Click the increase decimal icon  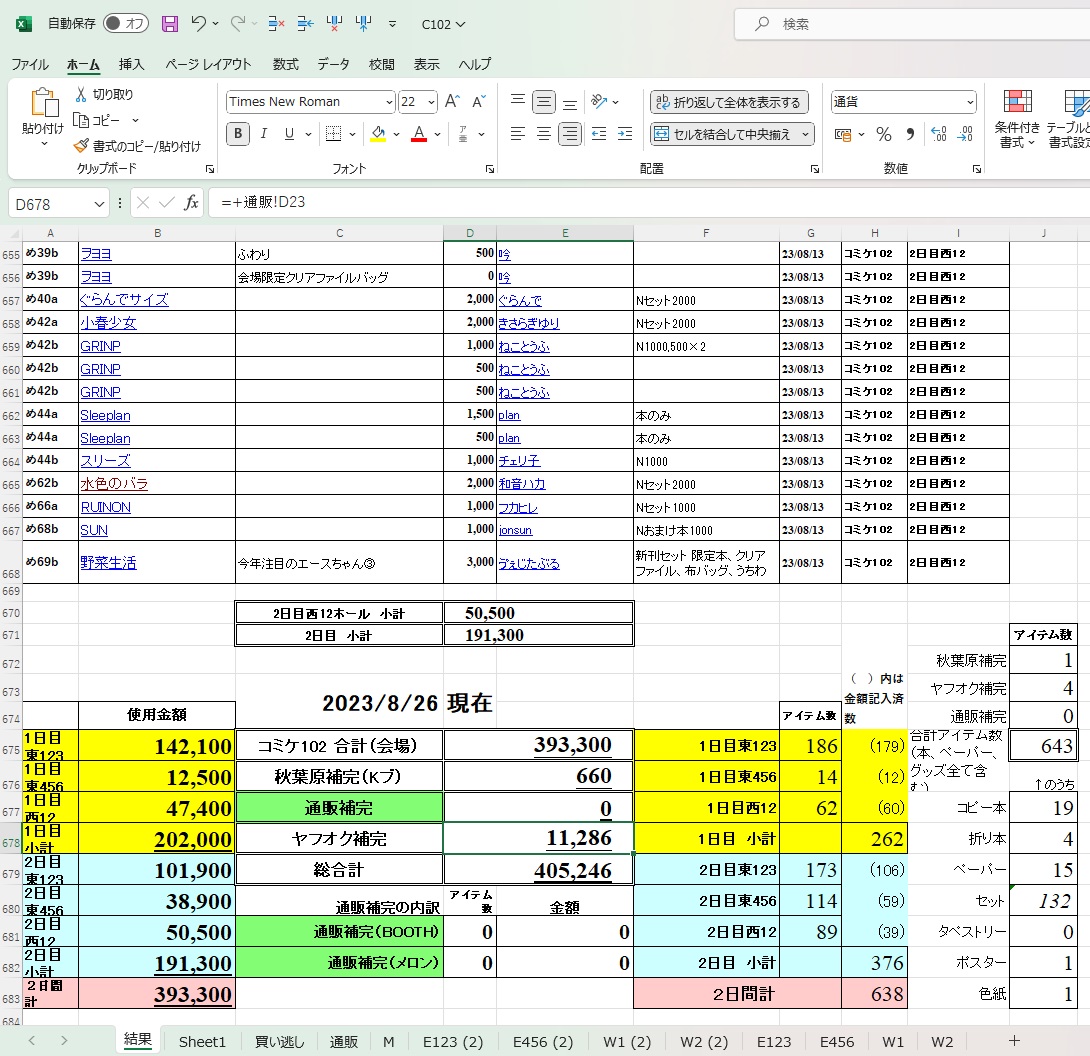(x=938, y=134)
